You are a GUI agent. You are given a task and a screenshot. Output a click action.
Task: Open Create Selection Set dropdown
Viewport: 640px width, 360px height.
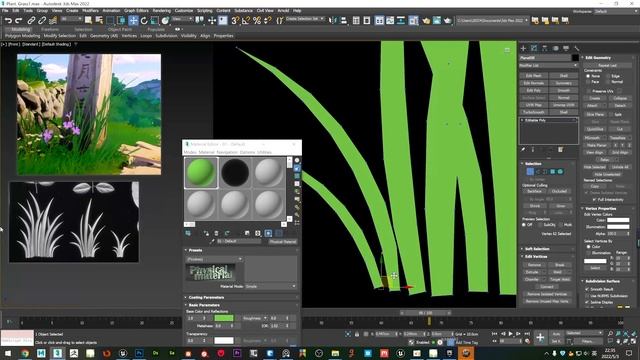[x=305, y=19]
